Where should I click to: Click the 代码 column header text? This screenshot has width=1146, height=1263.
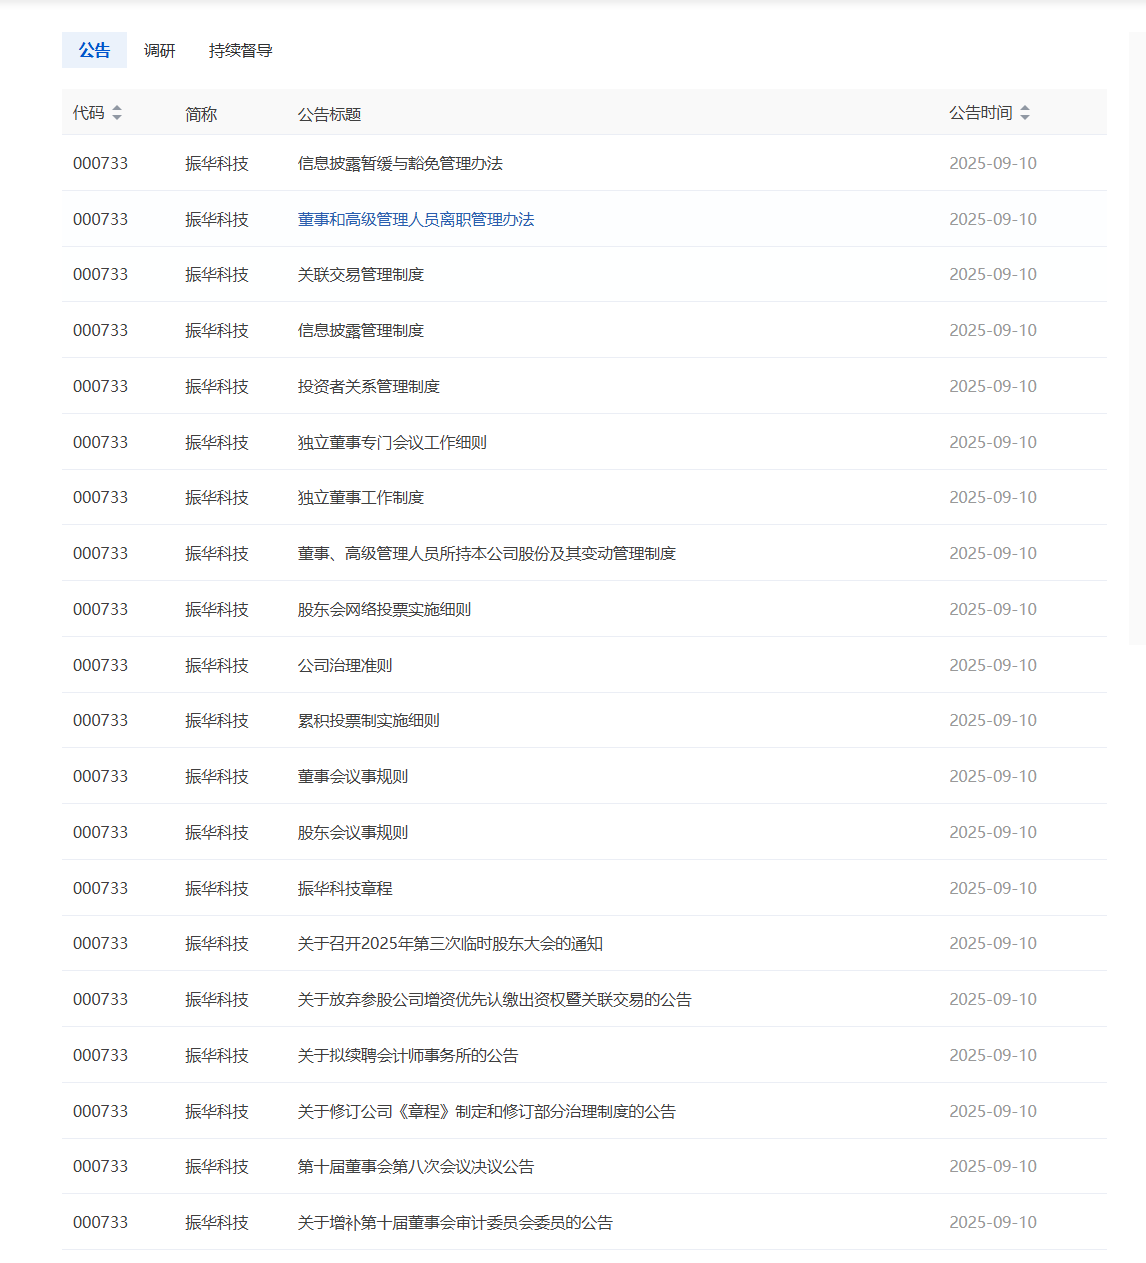click(x=89, y=113)
